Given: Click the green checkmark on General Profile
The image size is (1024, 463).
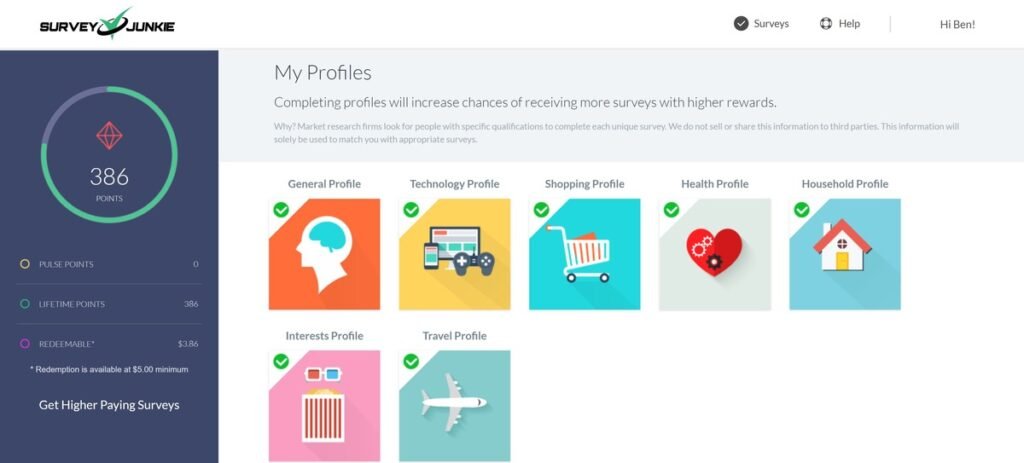Looking at the screenshot, I should tap(281, 210).
